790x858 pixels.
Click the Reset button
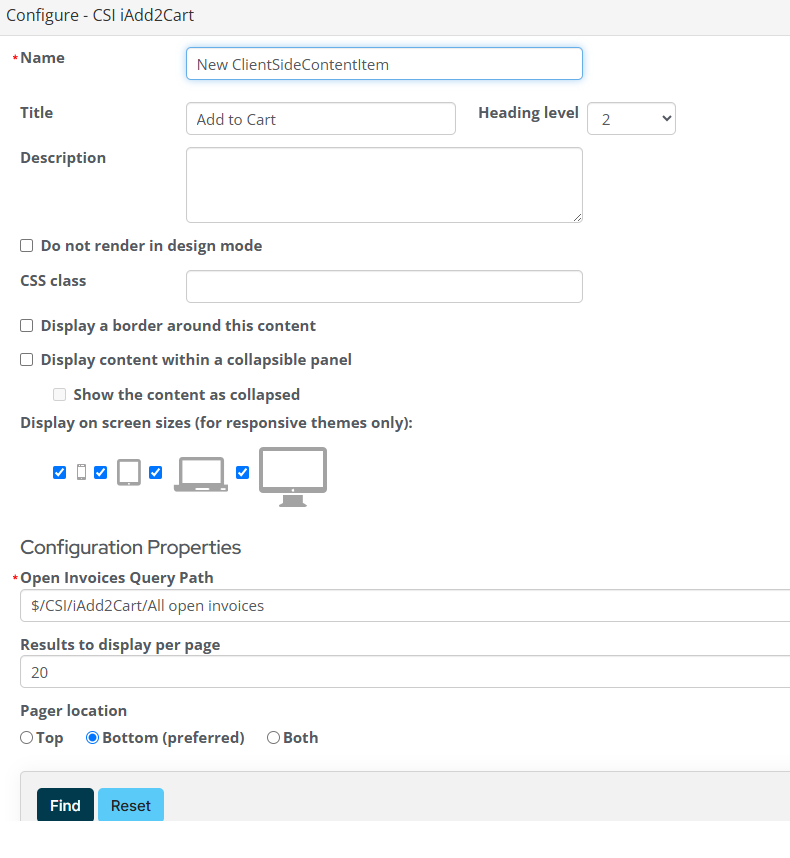[x=131, y=805]
